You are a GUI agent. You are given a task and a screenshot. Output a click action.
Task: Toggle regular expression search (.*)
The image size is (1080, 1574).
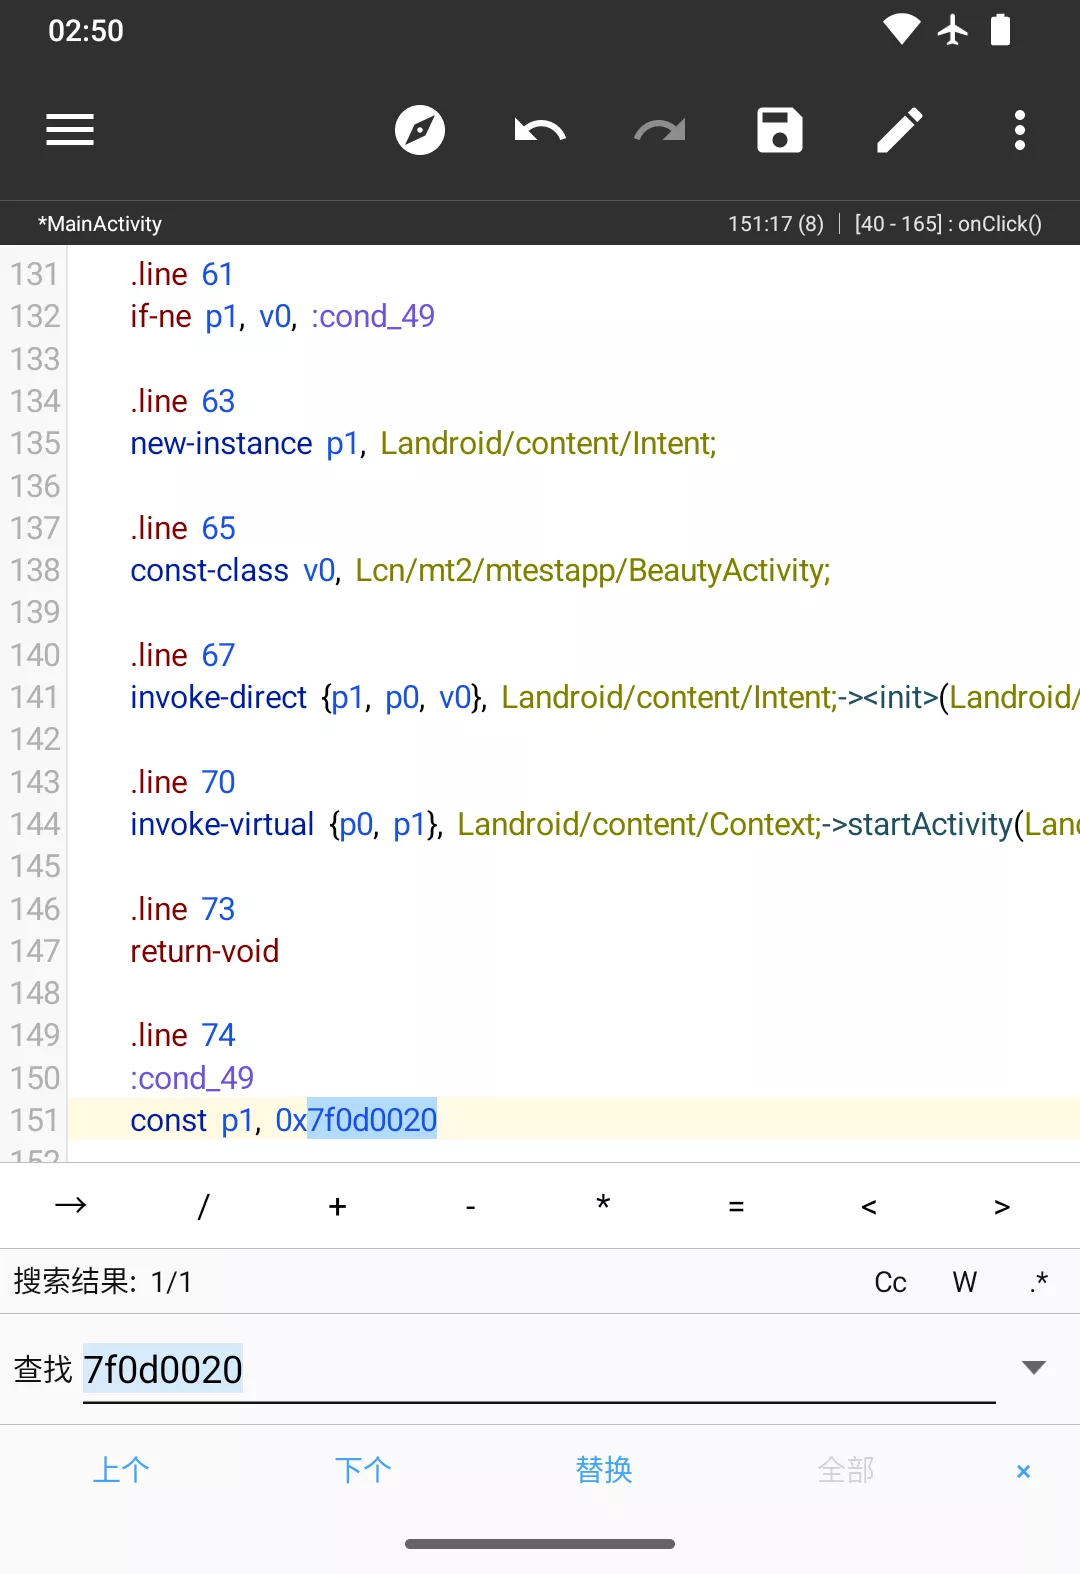pos(1039,1282)
